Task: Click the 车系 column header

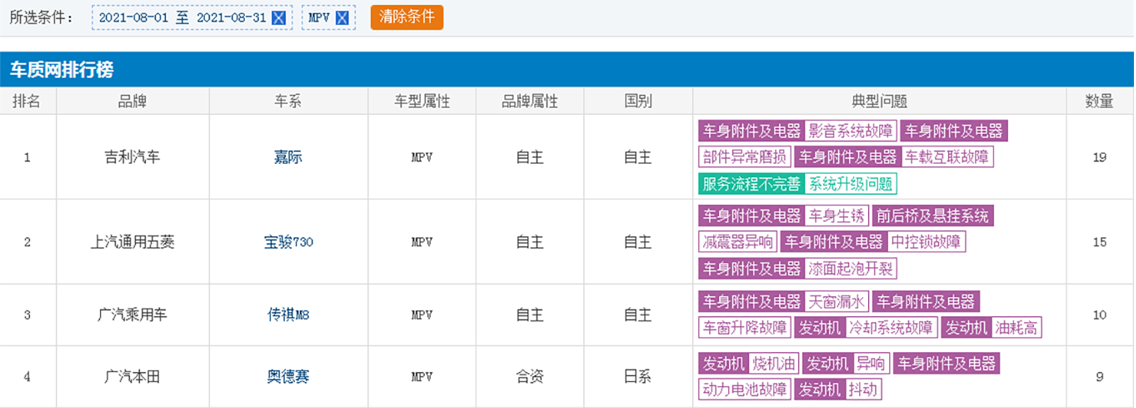Action: [x=288, y=101]
